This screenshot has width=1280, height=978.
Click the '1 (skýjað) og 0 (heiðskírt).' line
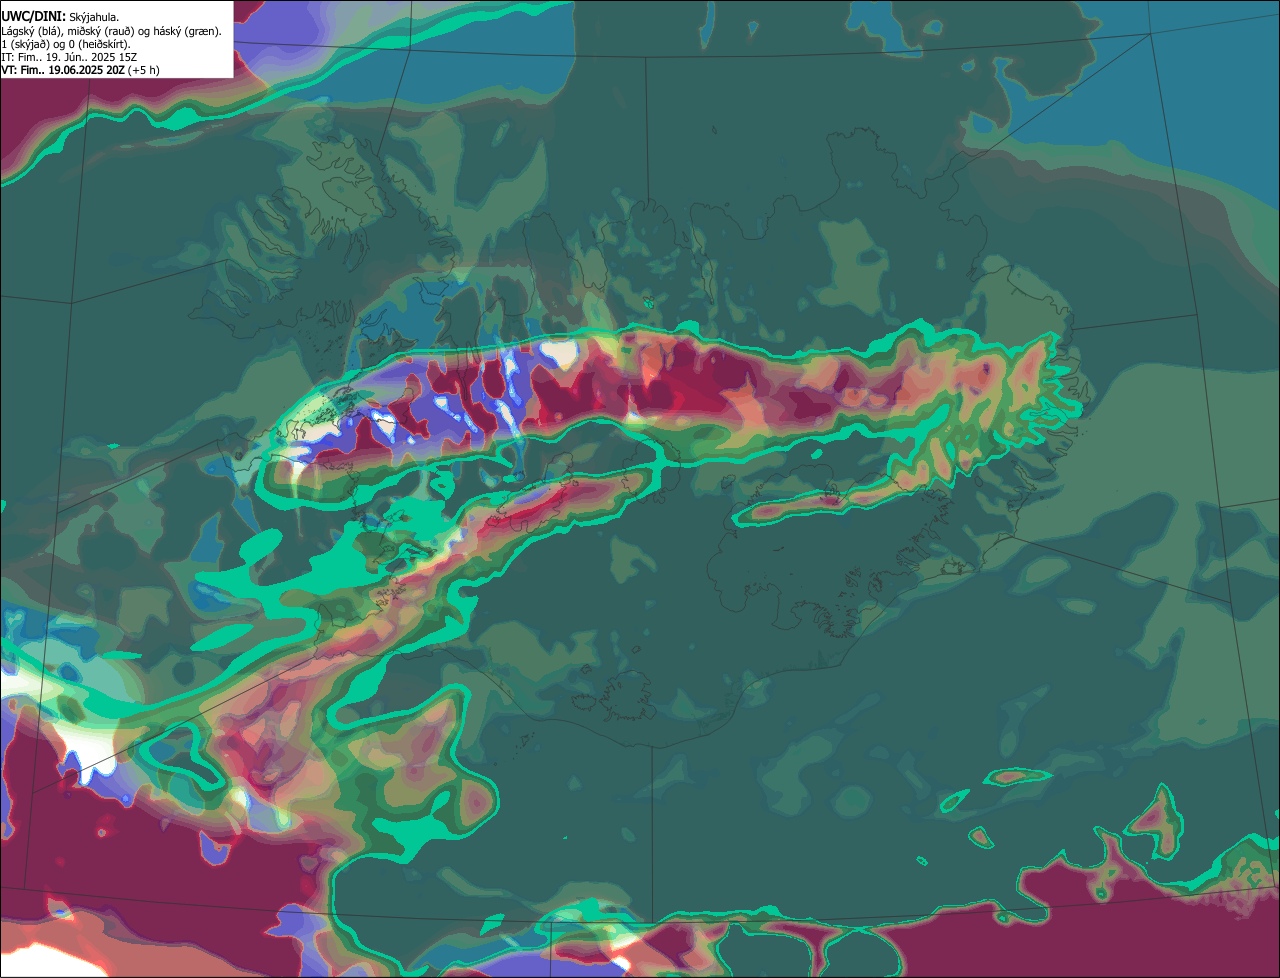66,44
